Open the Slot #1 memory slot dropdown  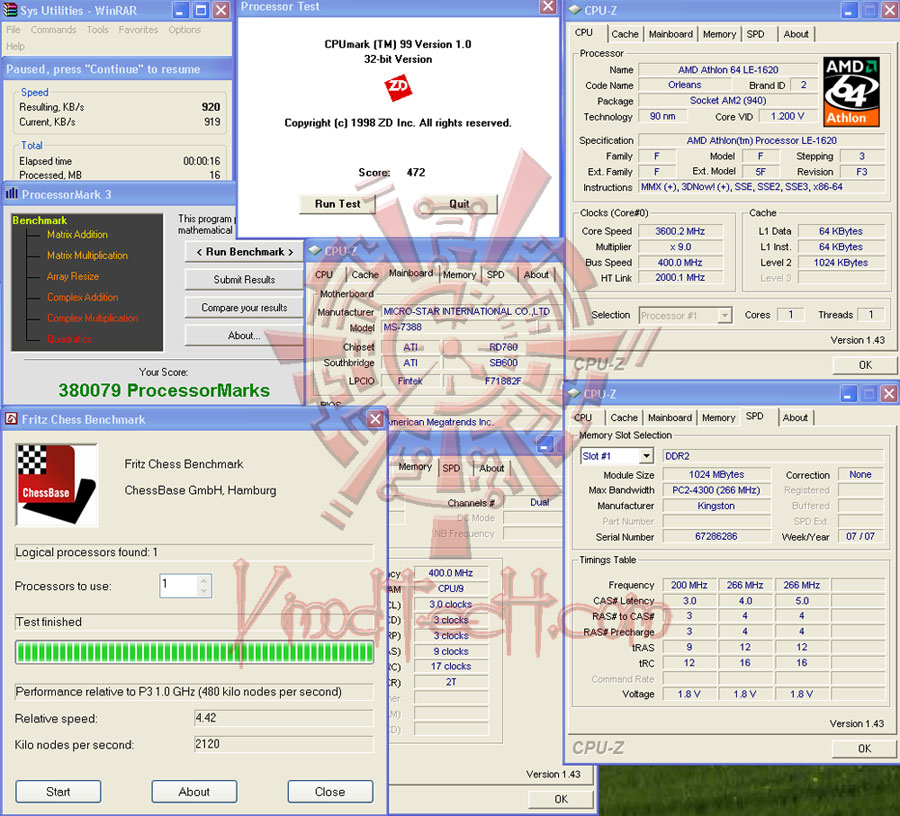click(646, 456)
